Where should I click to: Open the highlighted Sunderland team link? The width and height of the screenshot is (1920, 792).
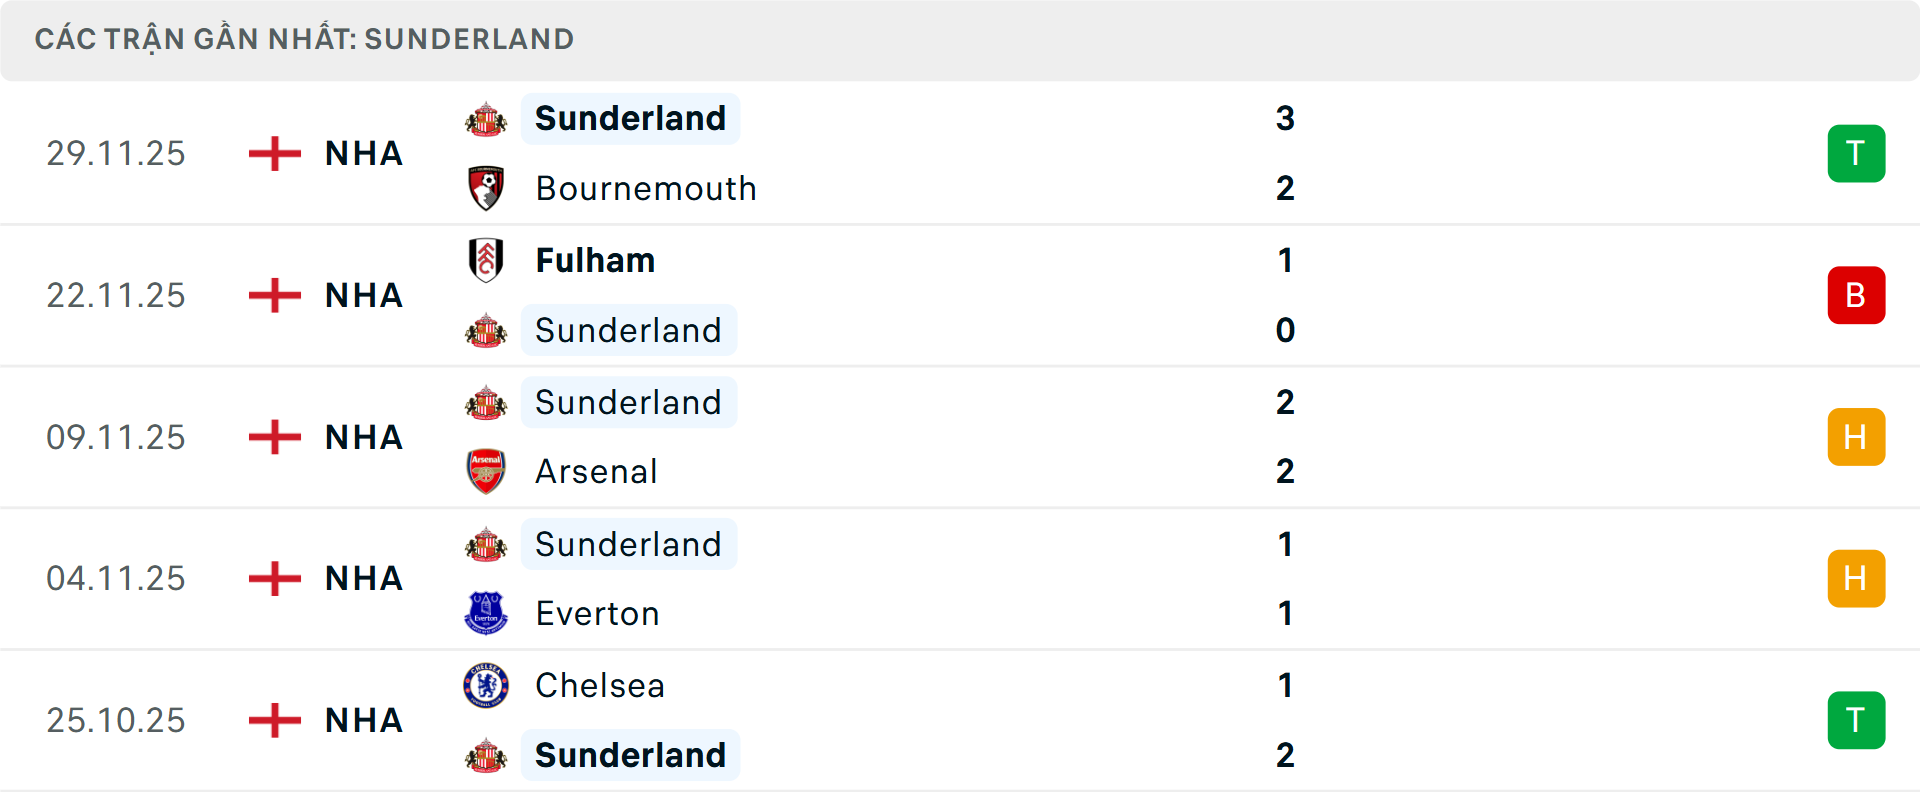(x=630, y=118)
